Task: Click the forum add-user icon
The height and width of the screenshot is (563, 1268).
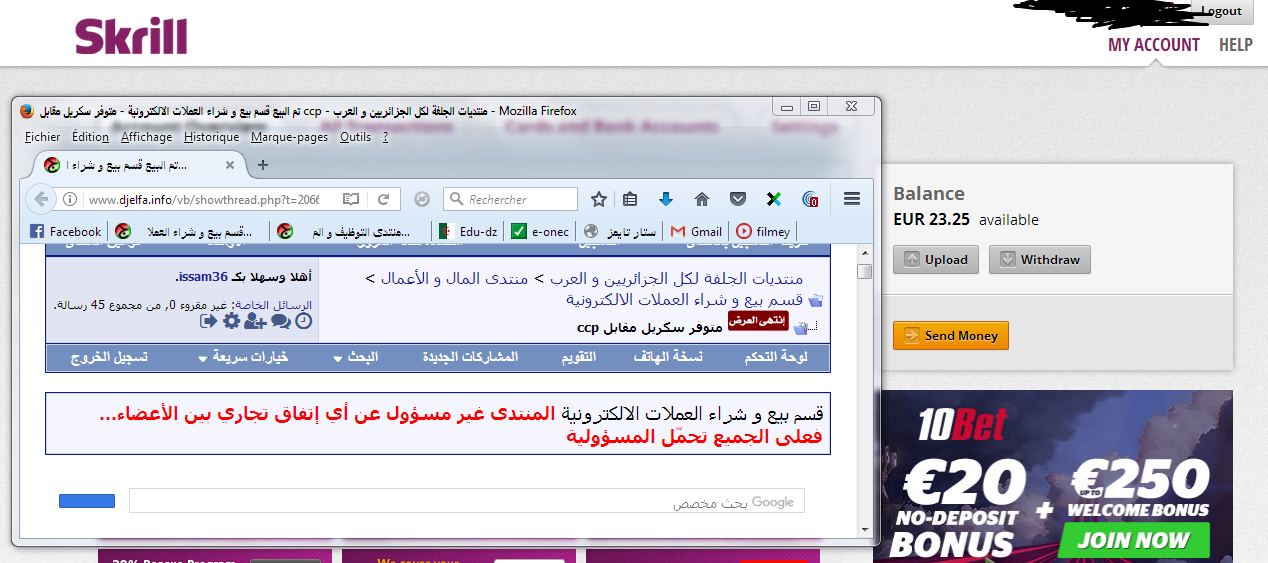Action: (x=255, y=321)
